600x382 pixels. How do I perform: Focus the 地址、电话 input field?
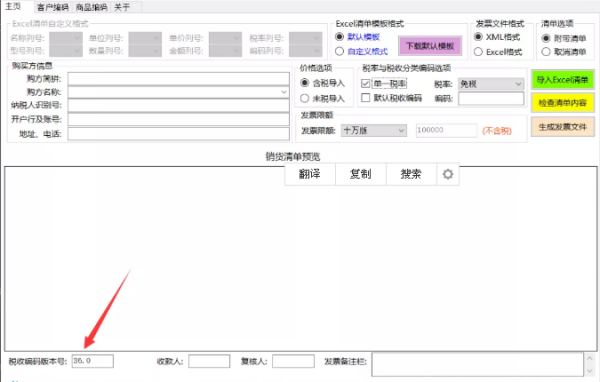point(178,134)
